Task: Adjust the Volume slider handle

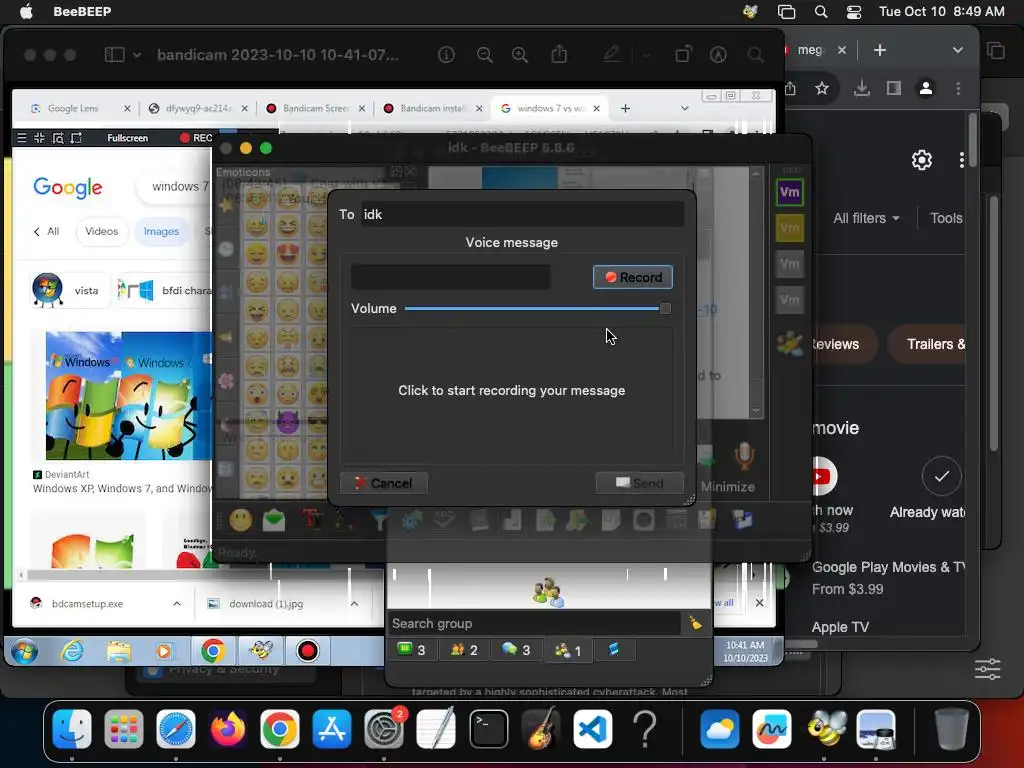Action: coord(665,308)
